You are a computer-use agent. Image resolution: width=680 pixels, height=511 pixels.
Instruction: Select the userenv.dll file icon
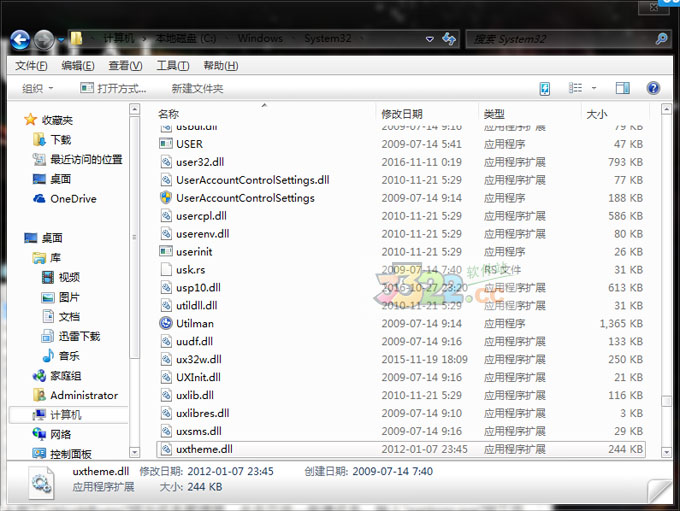coord(166,233)
